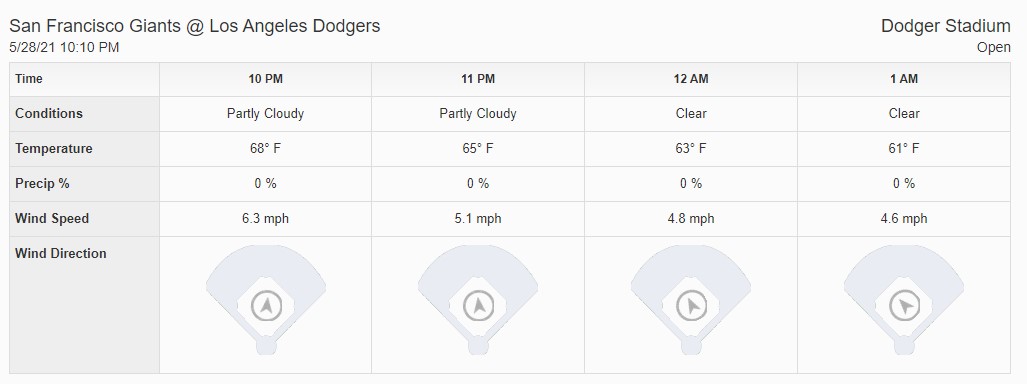Select the 1 AM baseball field diagram
The width and height of the screenshot is (1027, 384).
[904, 300]
